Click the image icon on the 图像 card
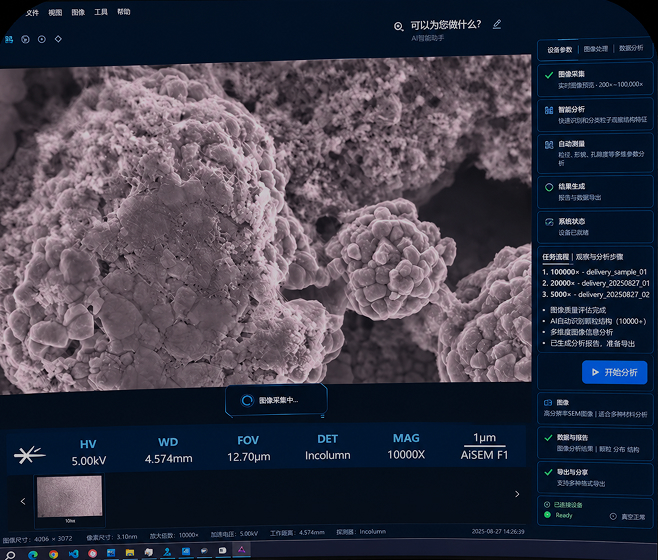Screen dimensions: 658x560 point(548,403)
